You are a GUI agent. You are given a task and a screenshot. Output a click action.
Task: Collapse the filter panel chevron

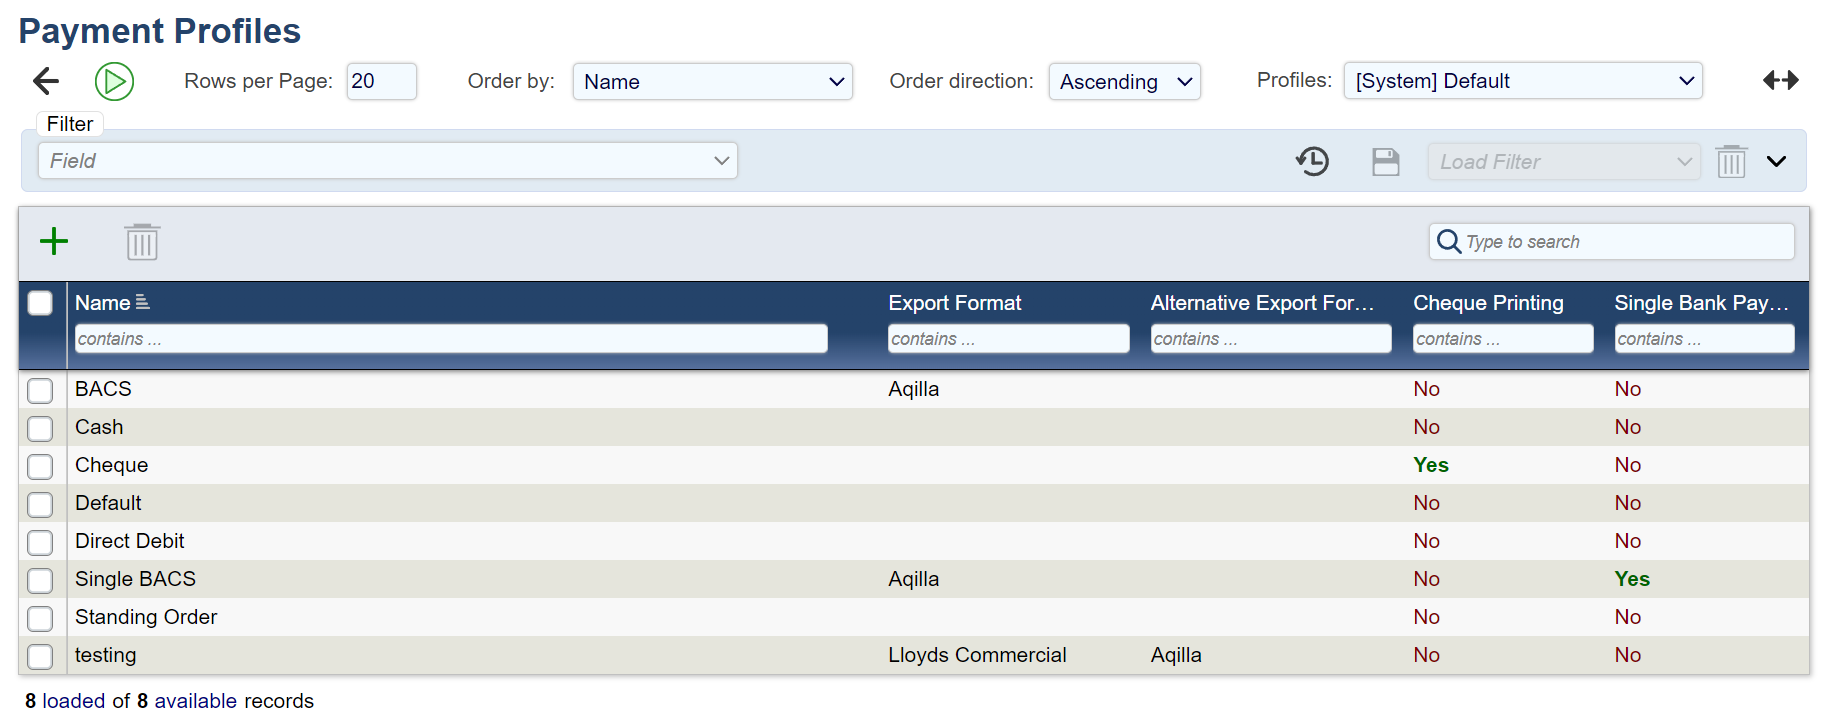(x=1776, y=161)
